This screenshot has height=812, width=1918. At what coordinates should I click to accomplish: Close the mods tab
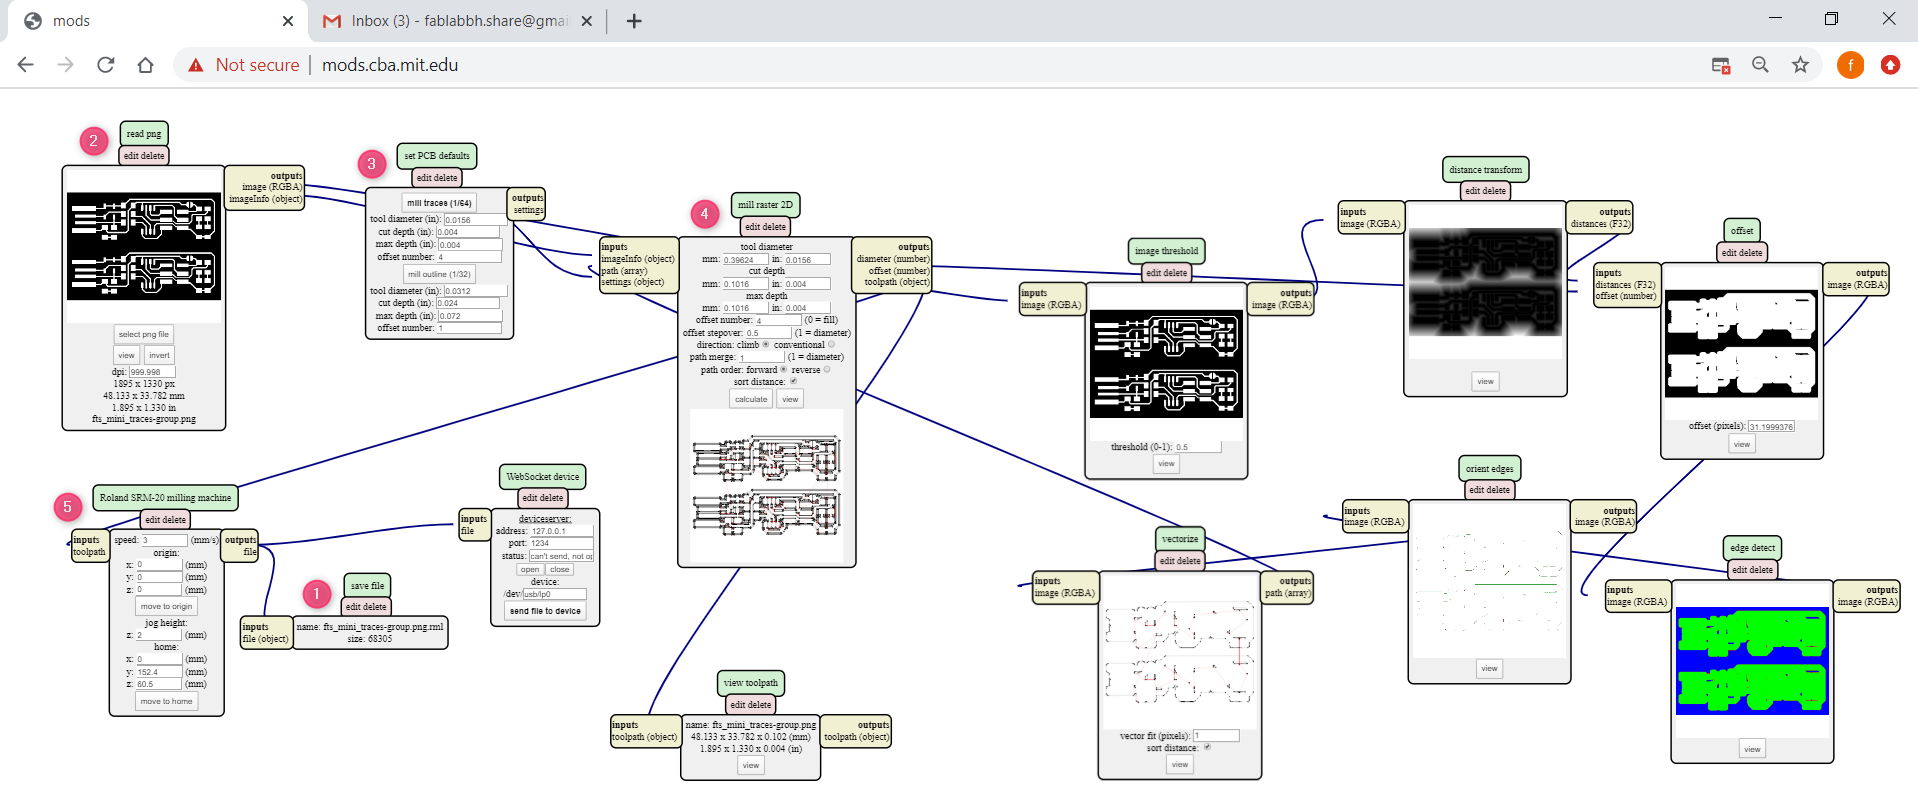[x=288, y=21]
